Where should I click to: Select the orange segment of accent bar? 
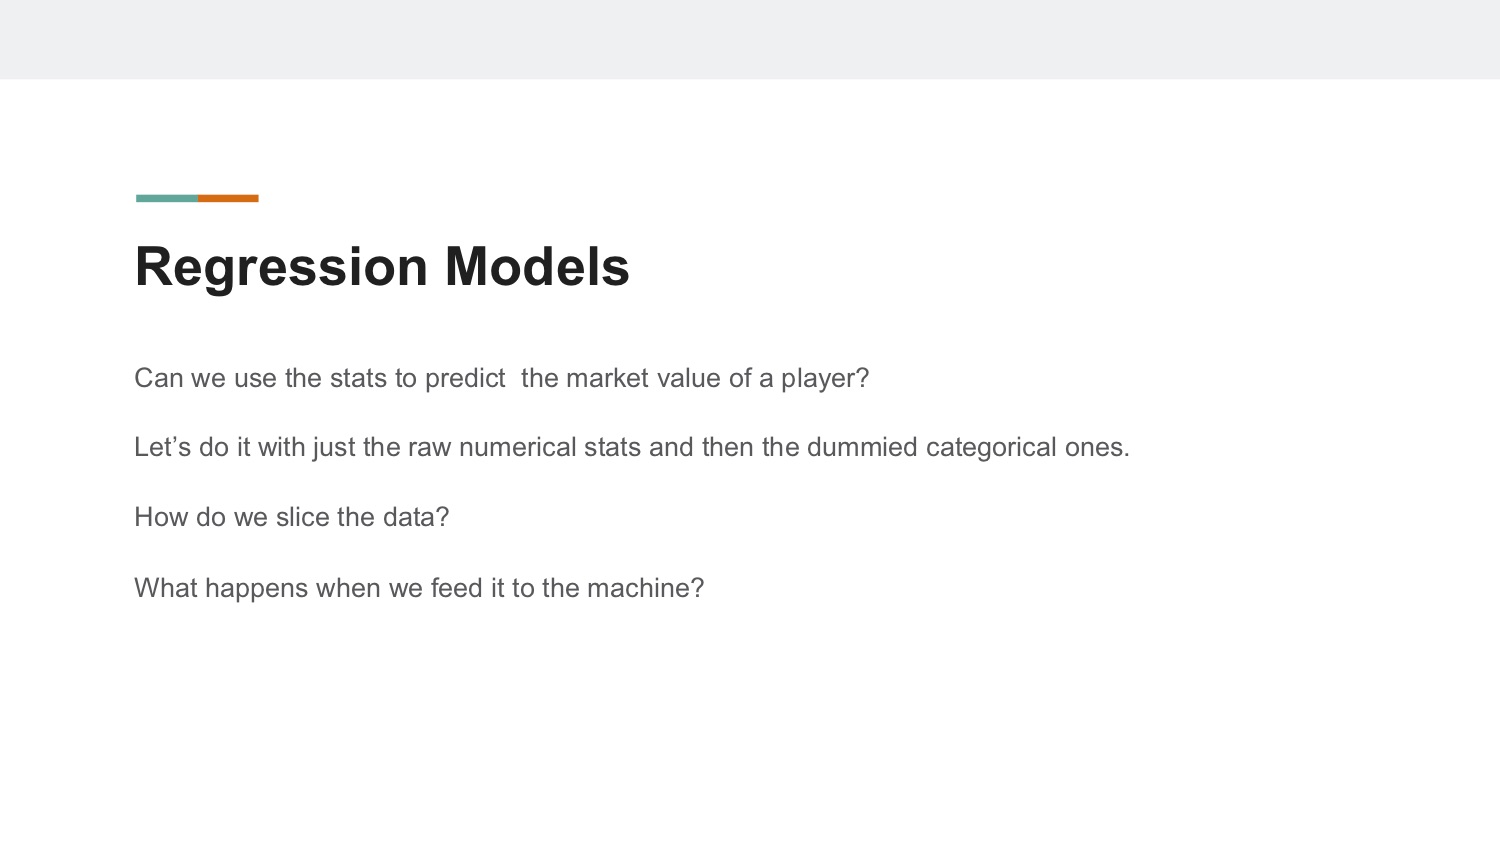tap(228, 198)
